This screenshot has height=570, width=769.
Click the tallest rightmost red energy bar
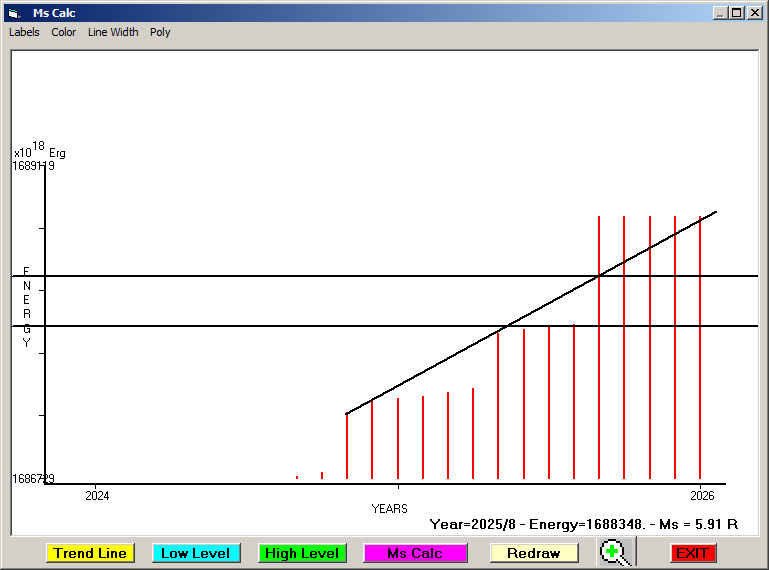[700, 350]
